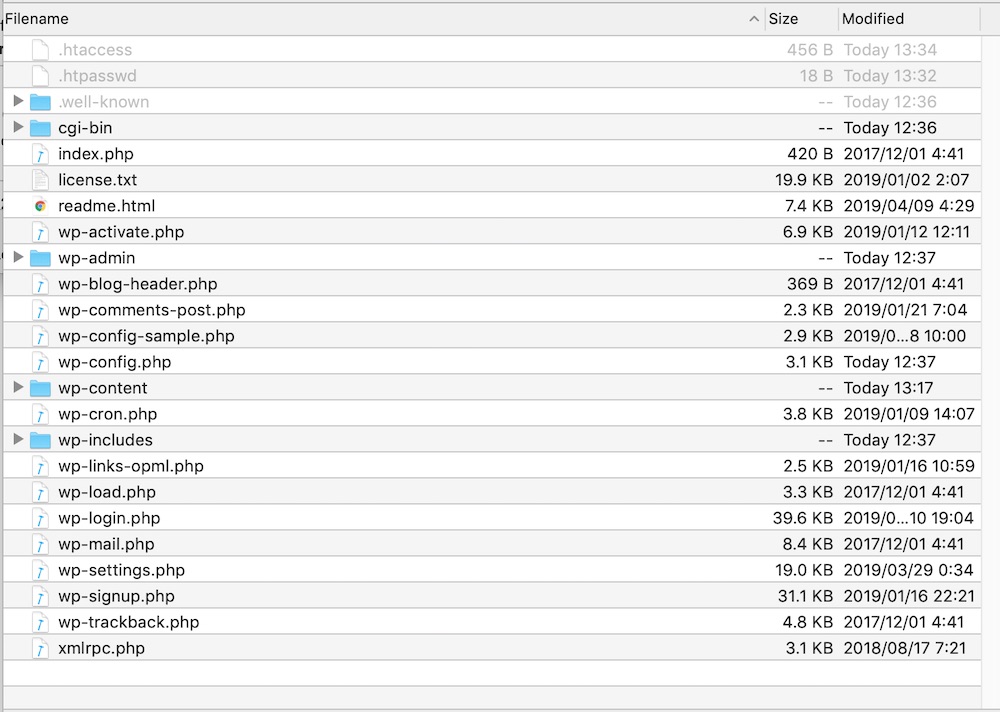This screenshot has width=1000, height=712.
Task: Click the wp-trackback.php file icon
Action: (x=40, y=623)
